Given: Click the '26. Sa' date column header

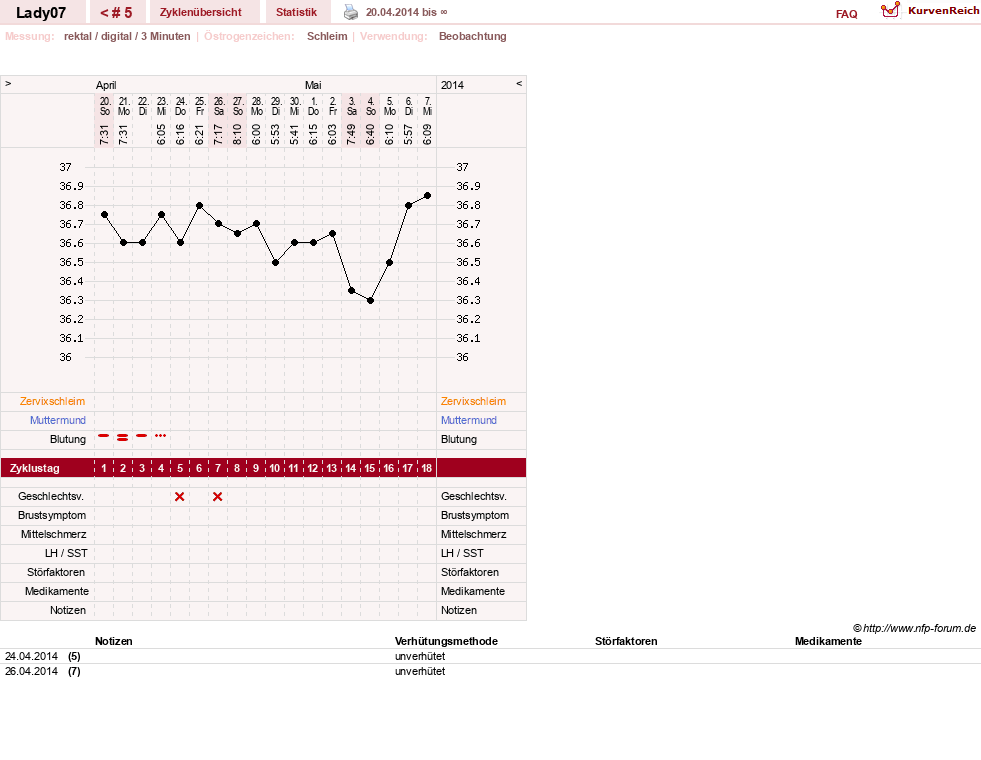Looking at the screenshot, I should [x=219, y=106].
